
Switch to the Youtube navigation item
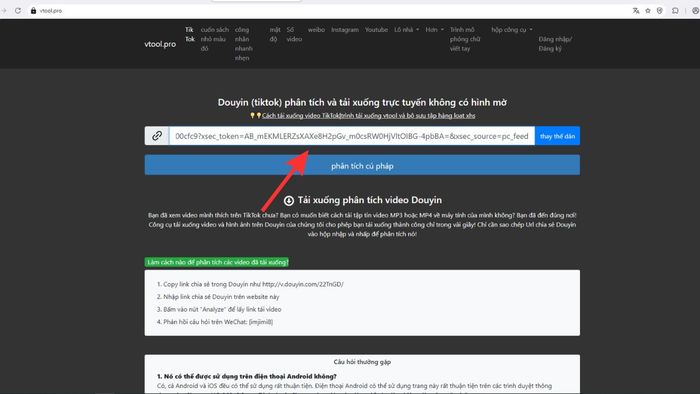tap(376, 30)
